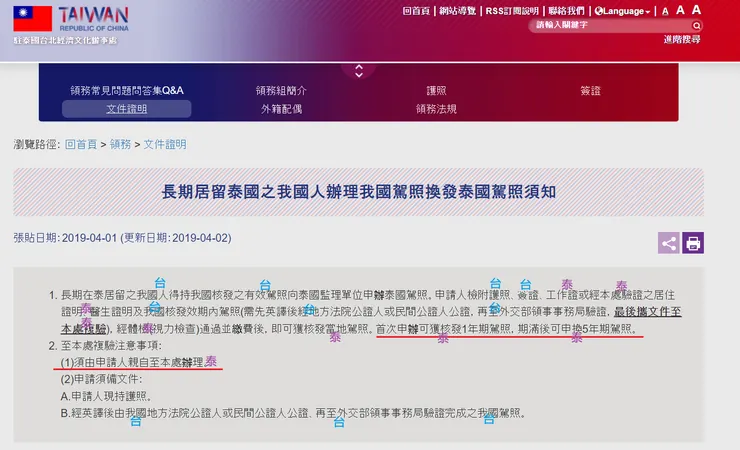Select the 文件證明 menu item
740x450 pixels.
coord(126,109)
